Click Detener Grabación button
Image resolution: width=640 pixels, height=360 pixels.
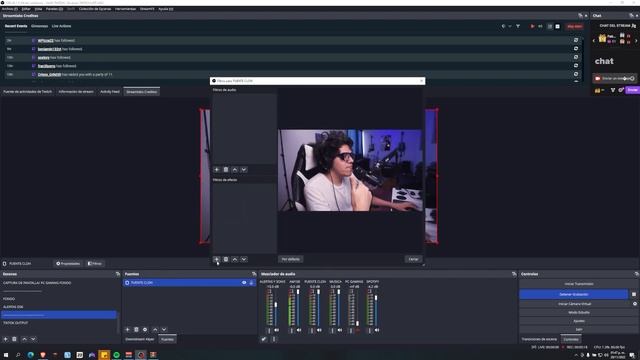(x=573, y=294)
